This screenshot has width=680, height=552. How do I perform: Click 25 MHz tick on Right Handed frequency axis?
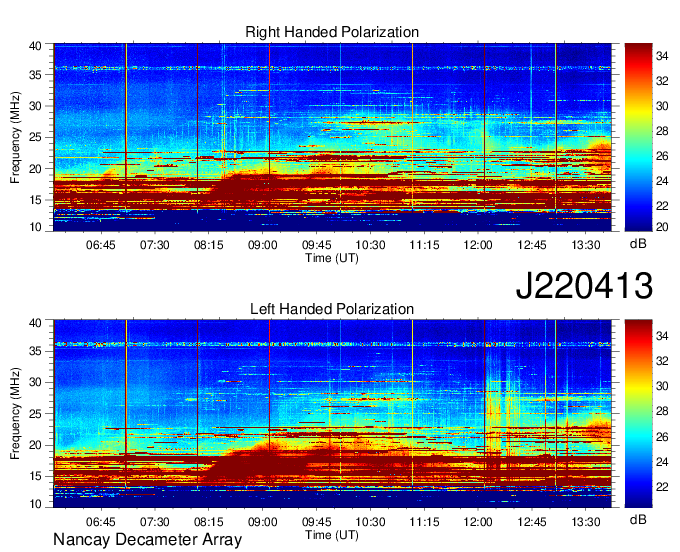click(x=35, y=137)
